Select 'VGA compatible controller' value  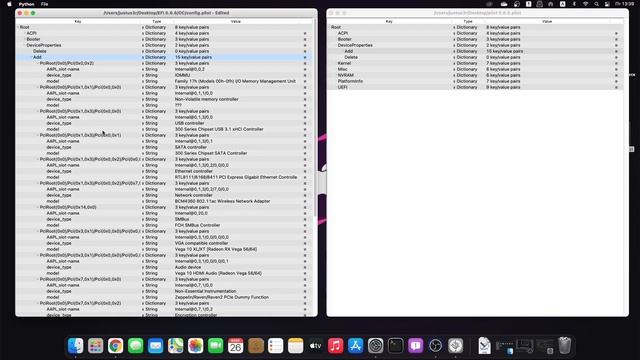[201, 243]
